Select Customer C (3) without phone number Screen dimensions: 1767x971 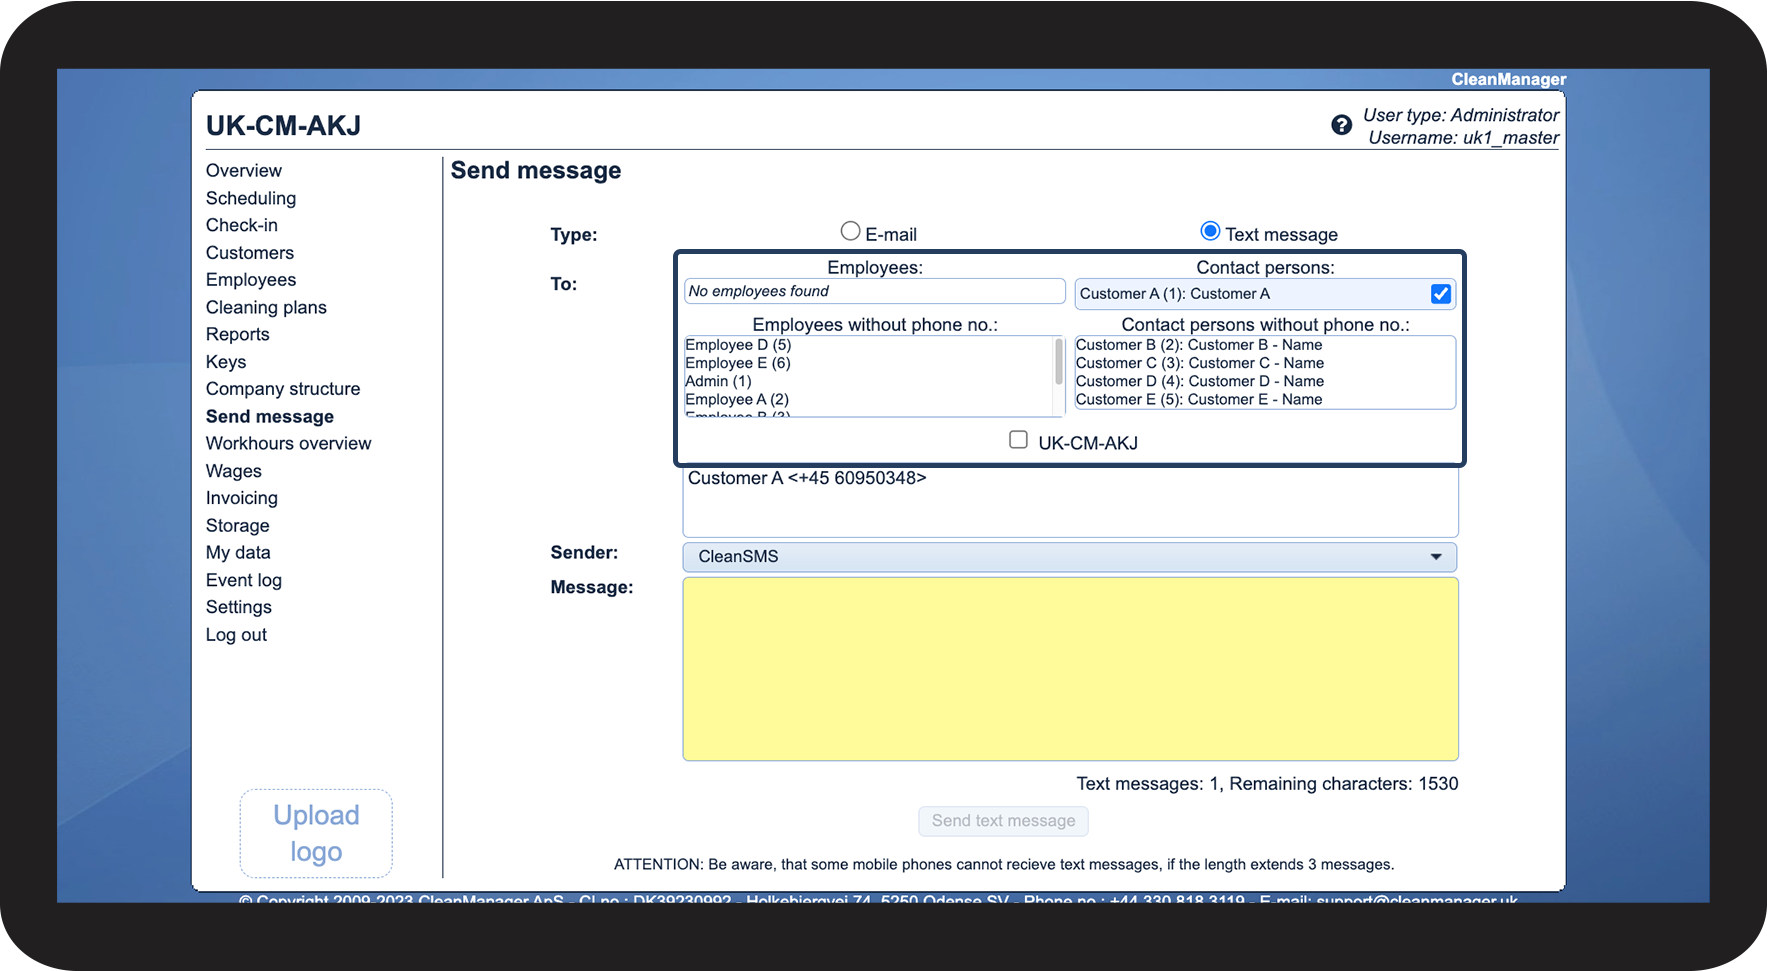1199,363
